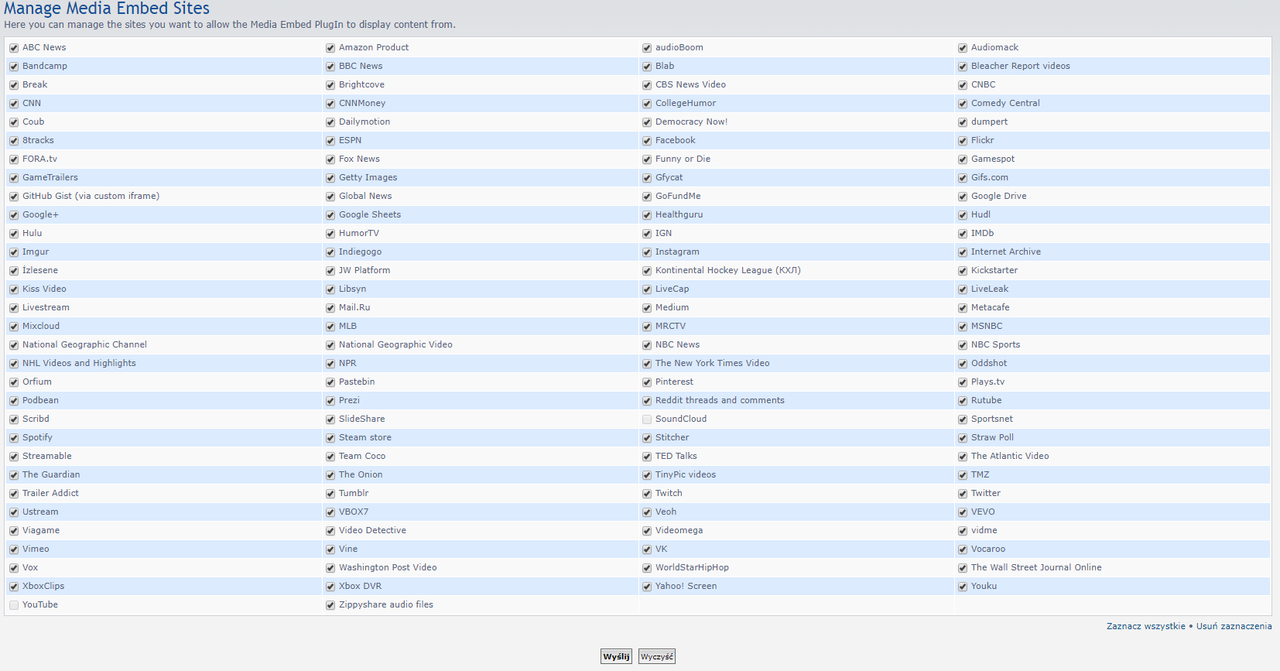Click the Wyślij submit button
Viewport: 1280px width, 671px height.
(616, 657)
